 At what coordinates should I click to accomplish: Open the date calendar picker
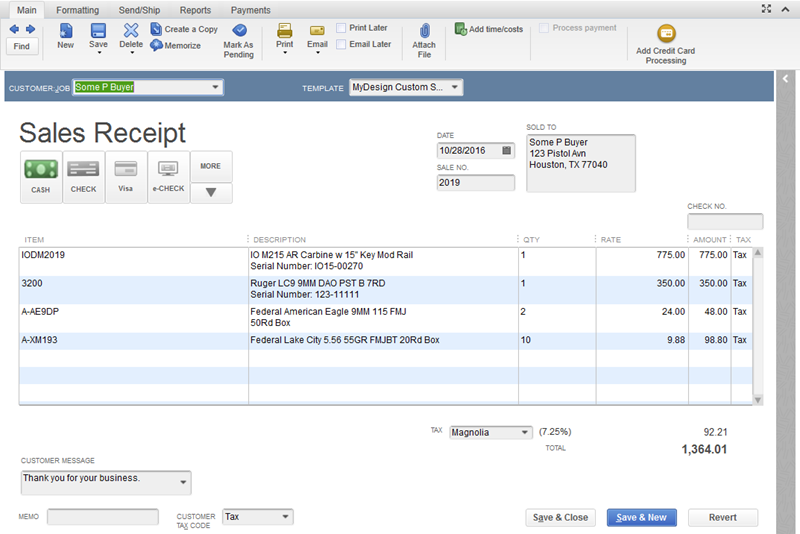coord(506,150)
